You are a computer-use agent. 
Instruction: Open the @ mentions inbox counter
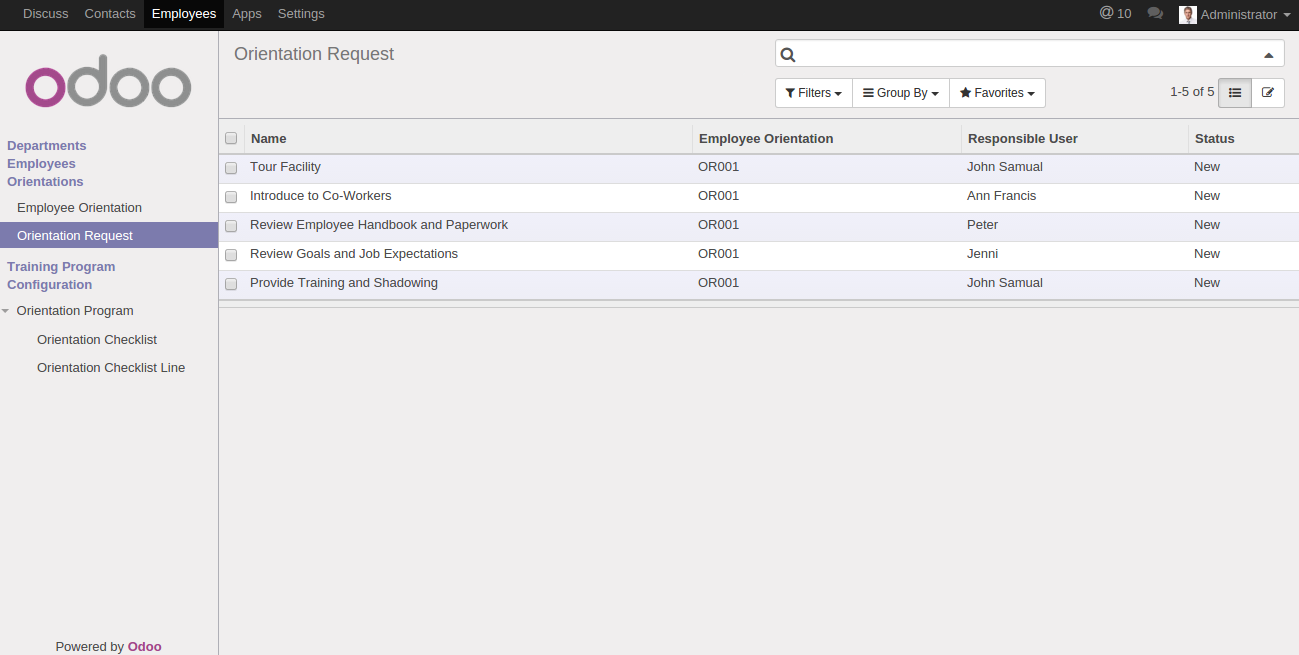[x=1115, y=14]
